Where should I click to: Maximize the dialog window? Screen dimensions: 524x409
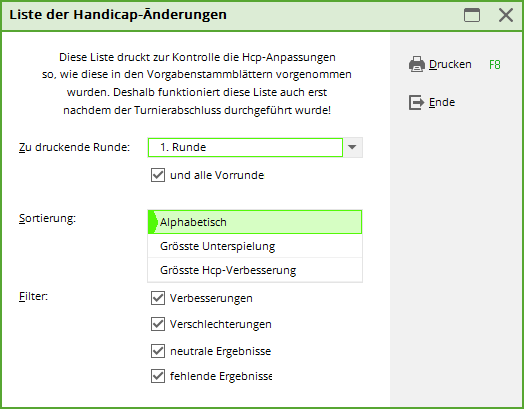(472, 15)
